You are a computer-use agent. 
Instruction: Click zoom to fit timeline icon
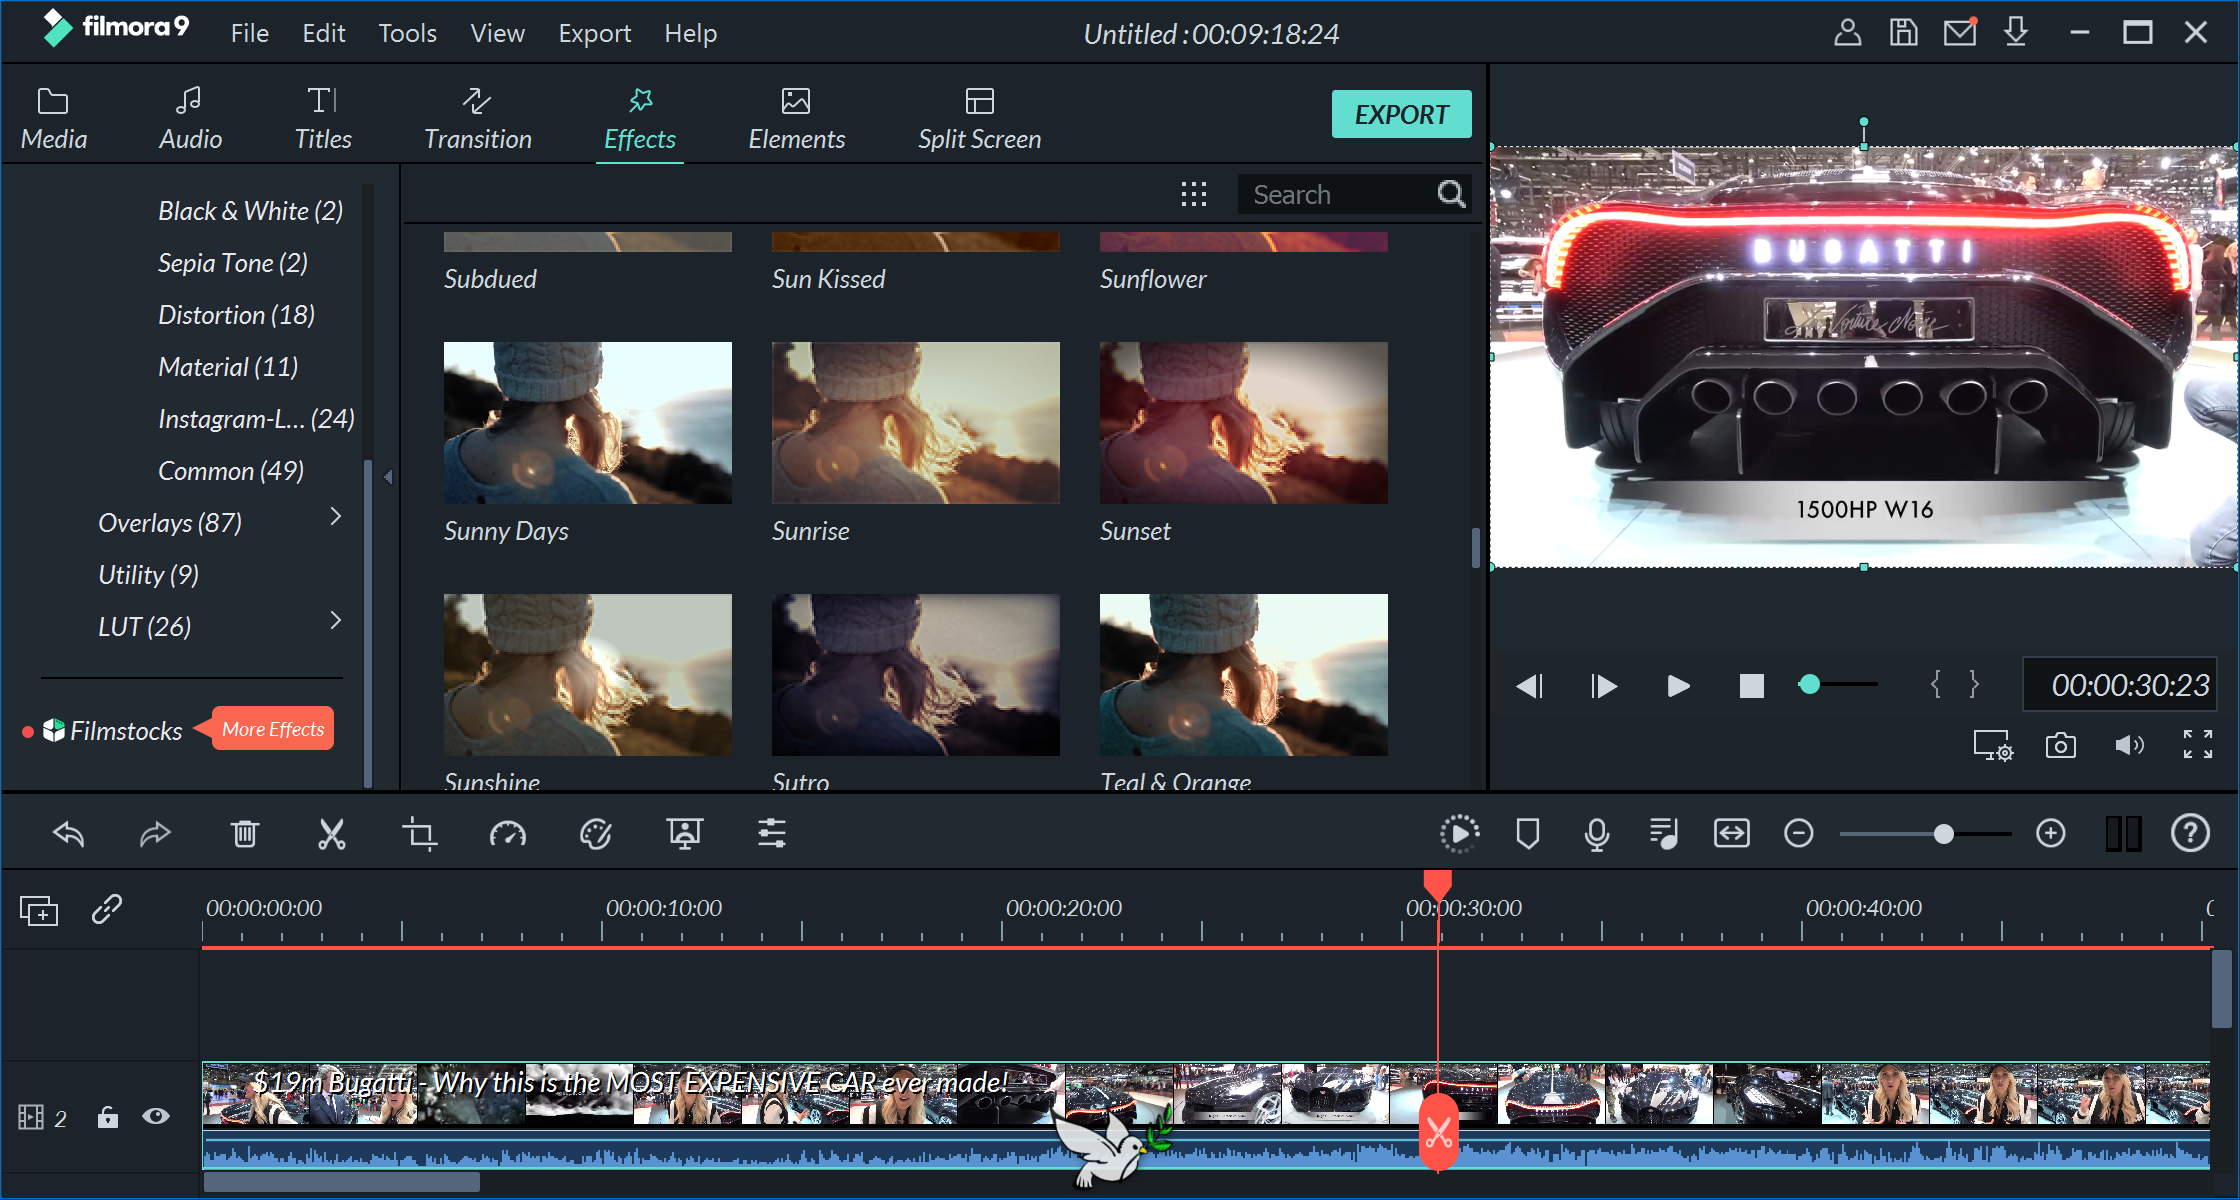1732,833
